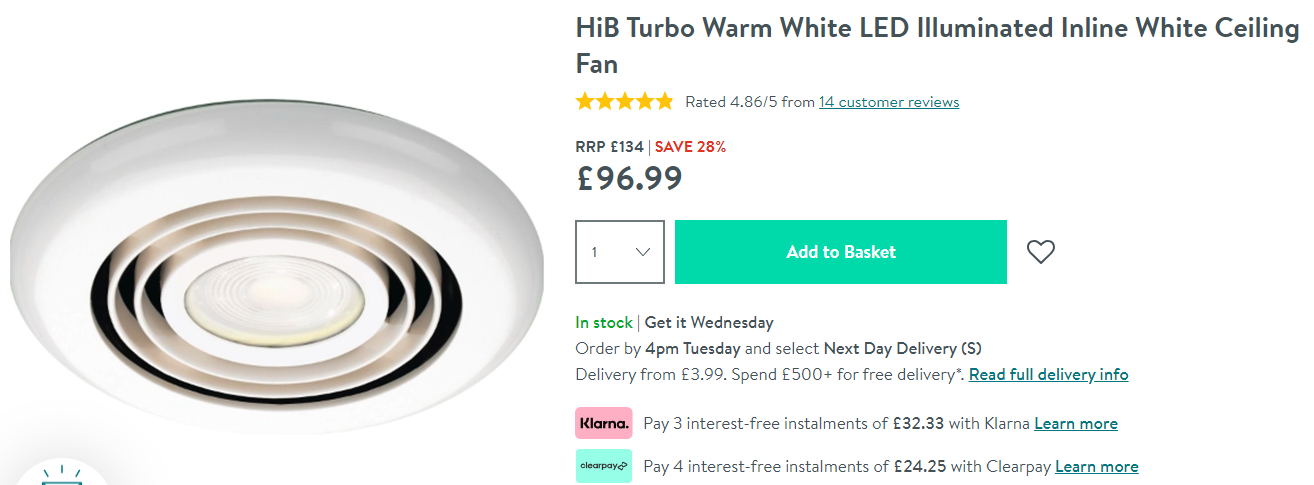
Task: Click the HiB Turbo product title
Action: pos(936,45)
